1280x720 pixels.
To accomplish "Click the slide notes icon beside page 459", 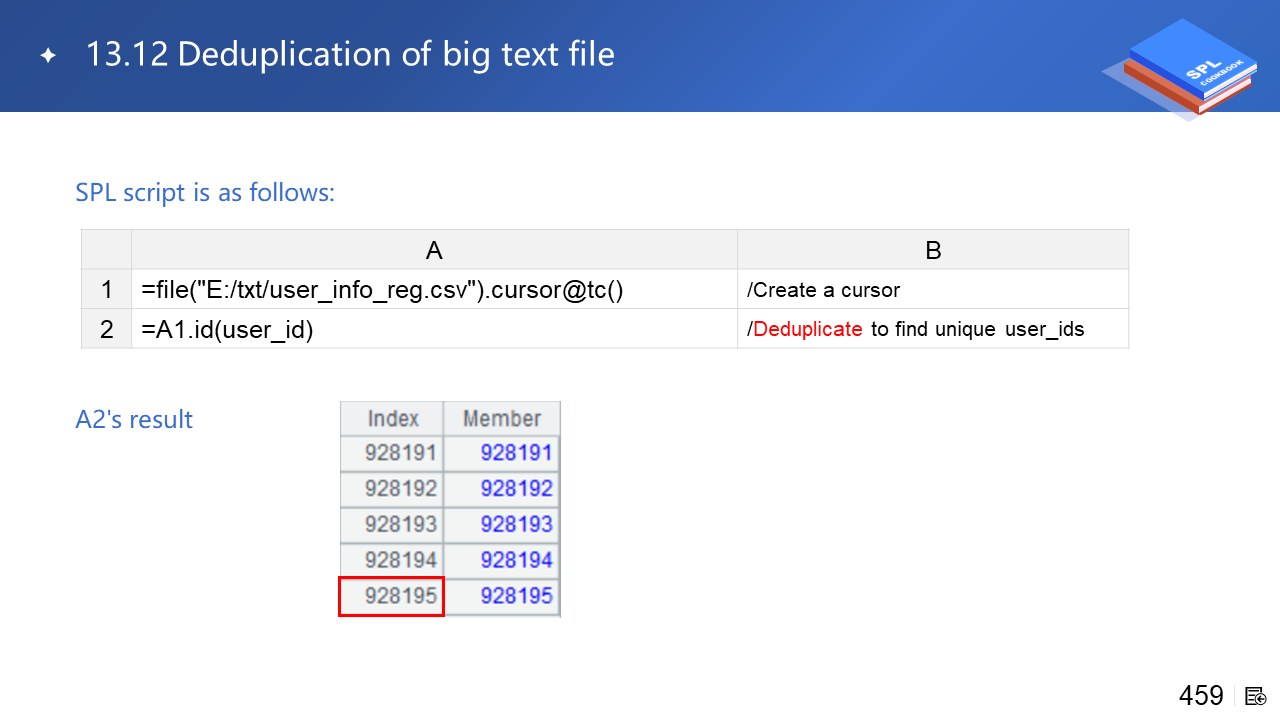I will pos(1256,695).
